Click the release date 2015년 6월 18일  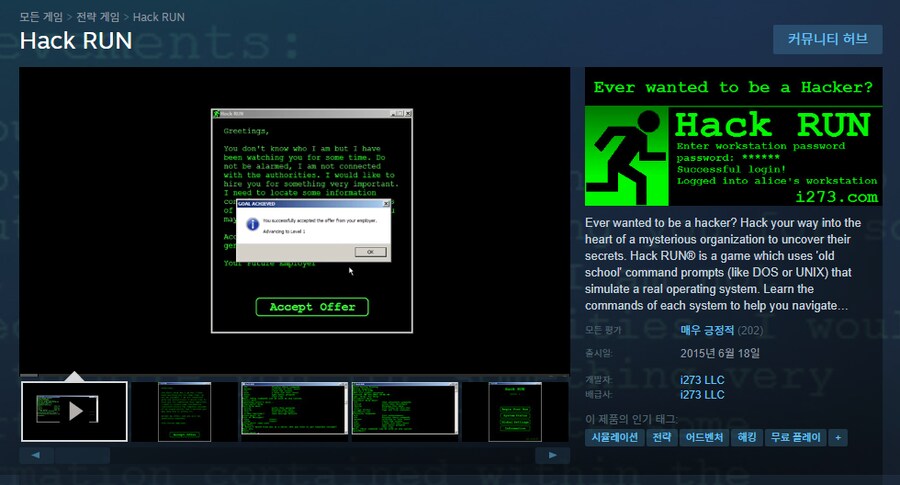point(720,354)
